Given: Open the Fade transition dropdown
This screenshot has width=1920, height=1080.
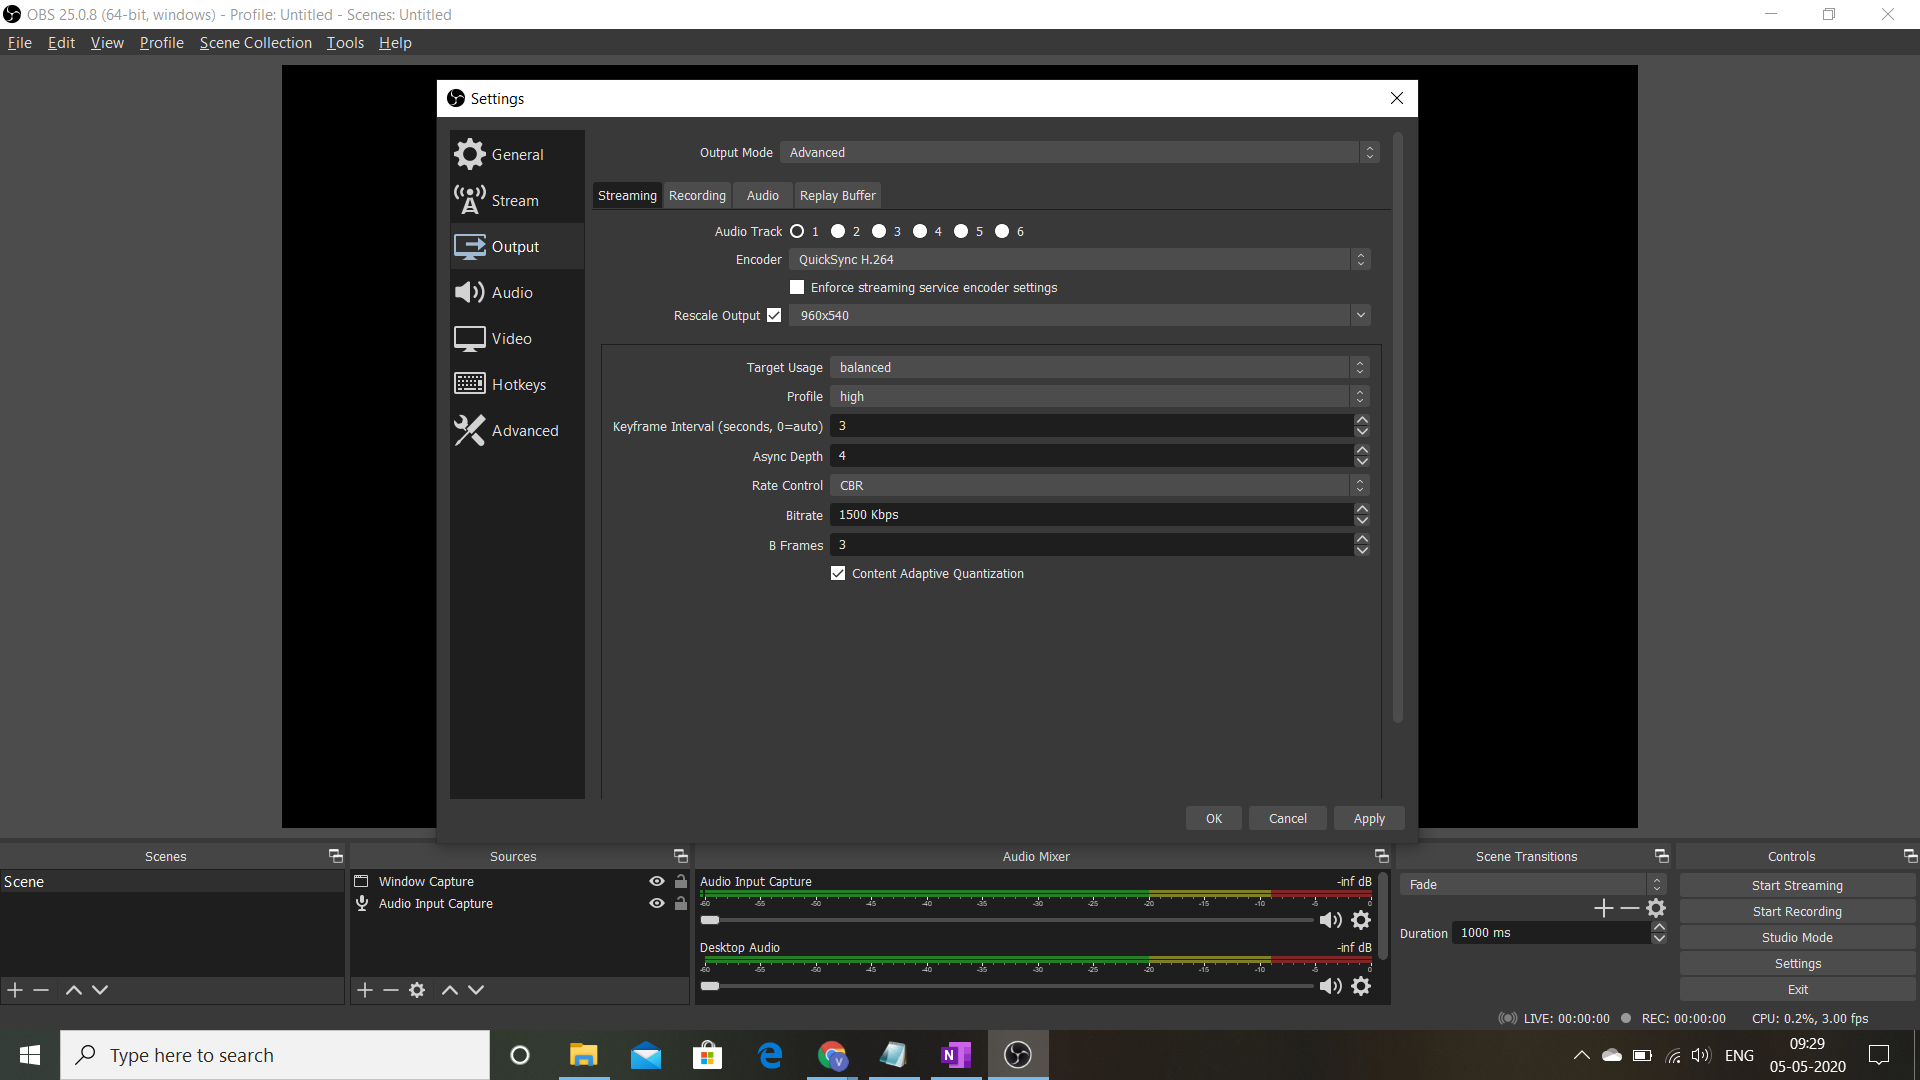Looking at the screenshot, I should coord(1533,884).
